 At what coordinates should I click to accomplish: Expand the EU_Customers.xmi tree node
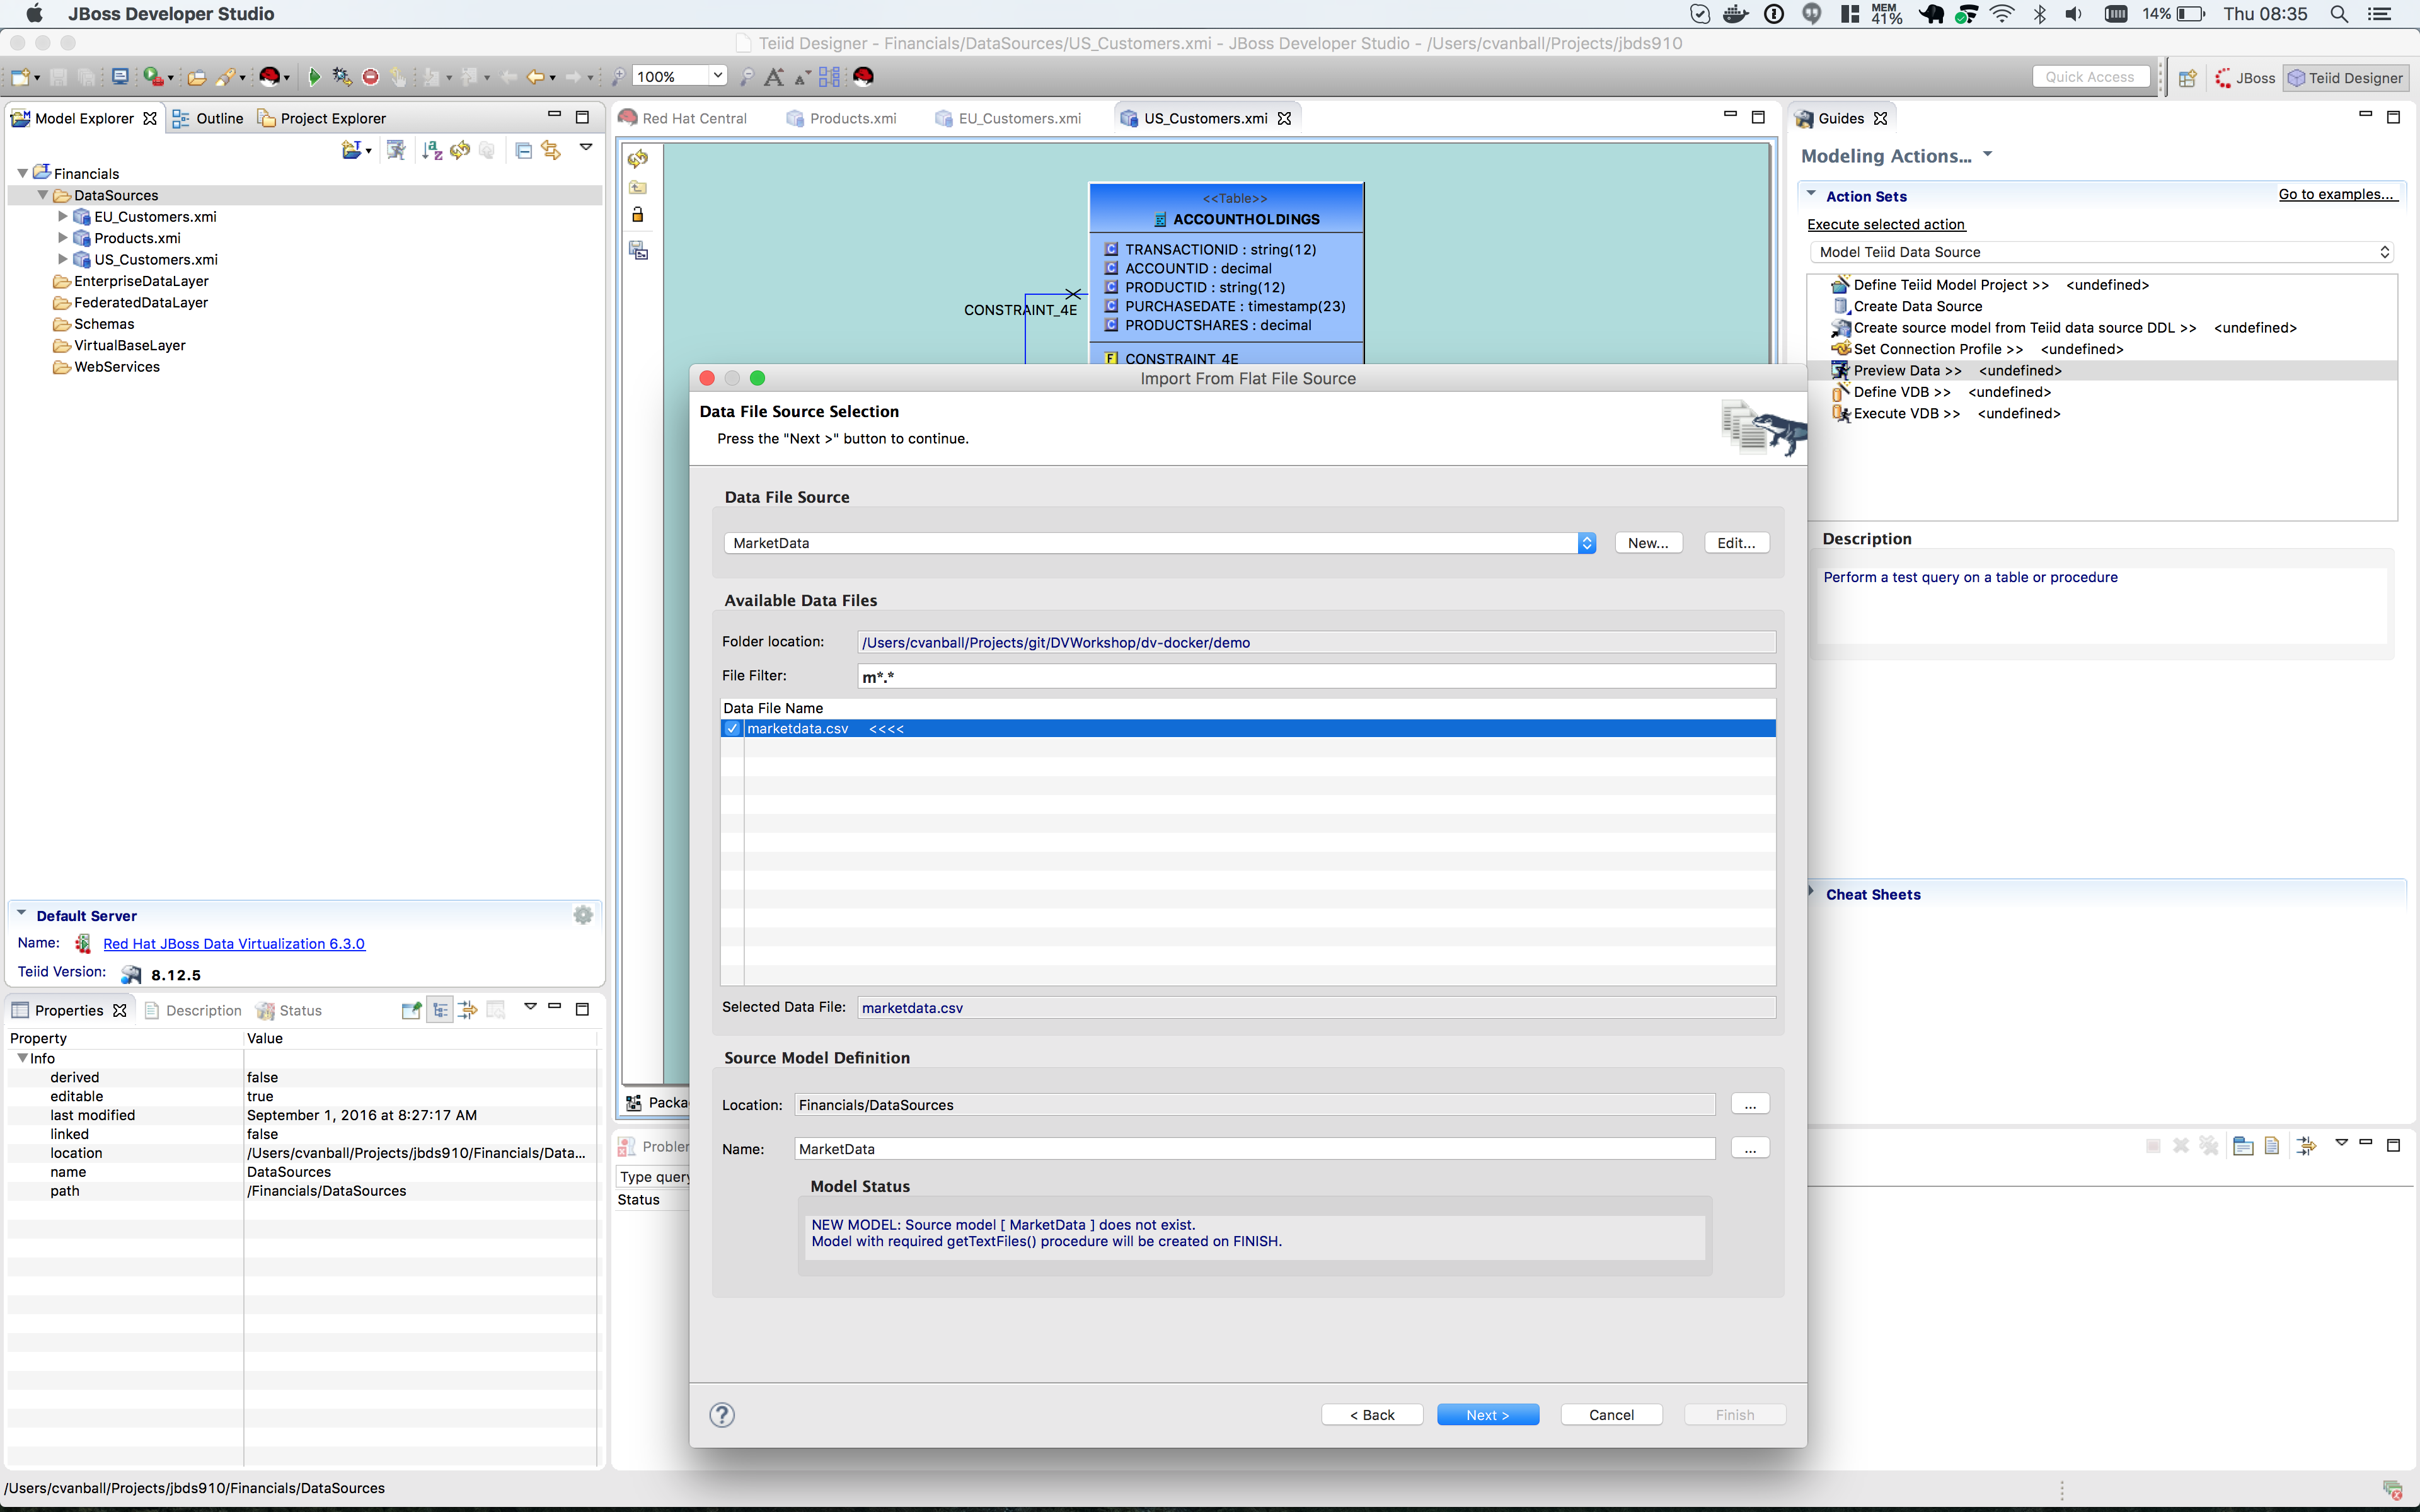click(x=63, y=216)
